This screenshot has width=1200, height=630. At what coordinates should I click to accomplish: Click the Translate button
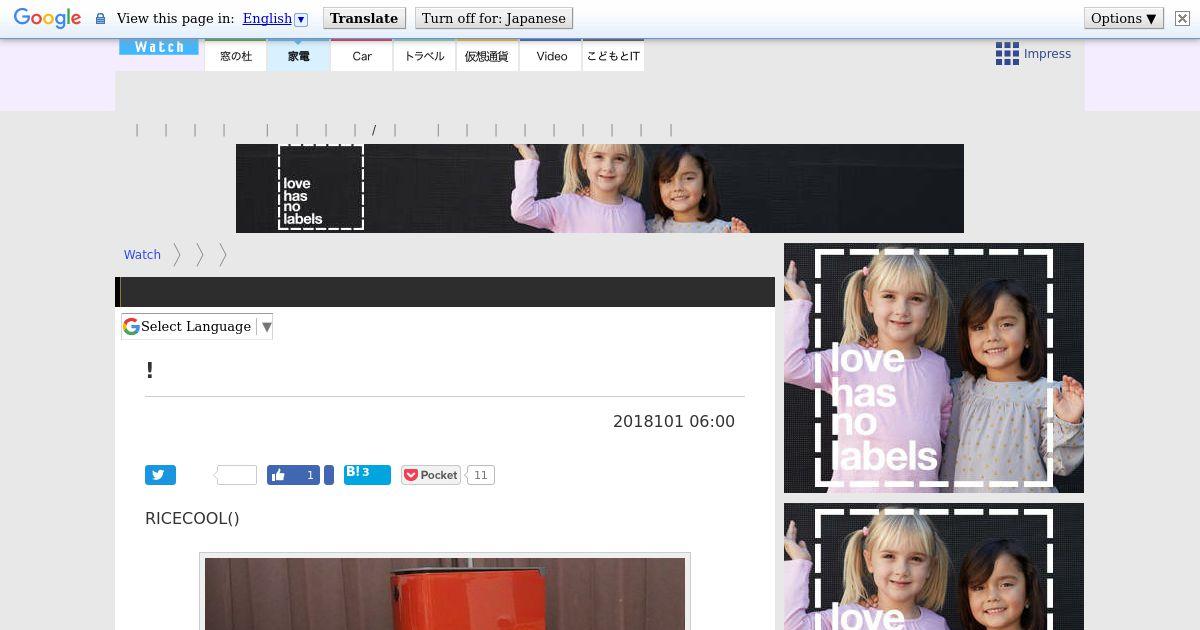[x=364, y=18]
